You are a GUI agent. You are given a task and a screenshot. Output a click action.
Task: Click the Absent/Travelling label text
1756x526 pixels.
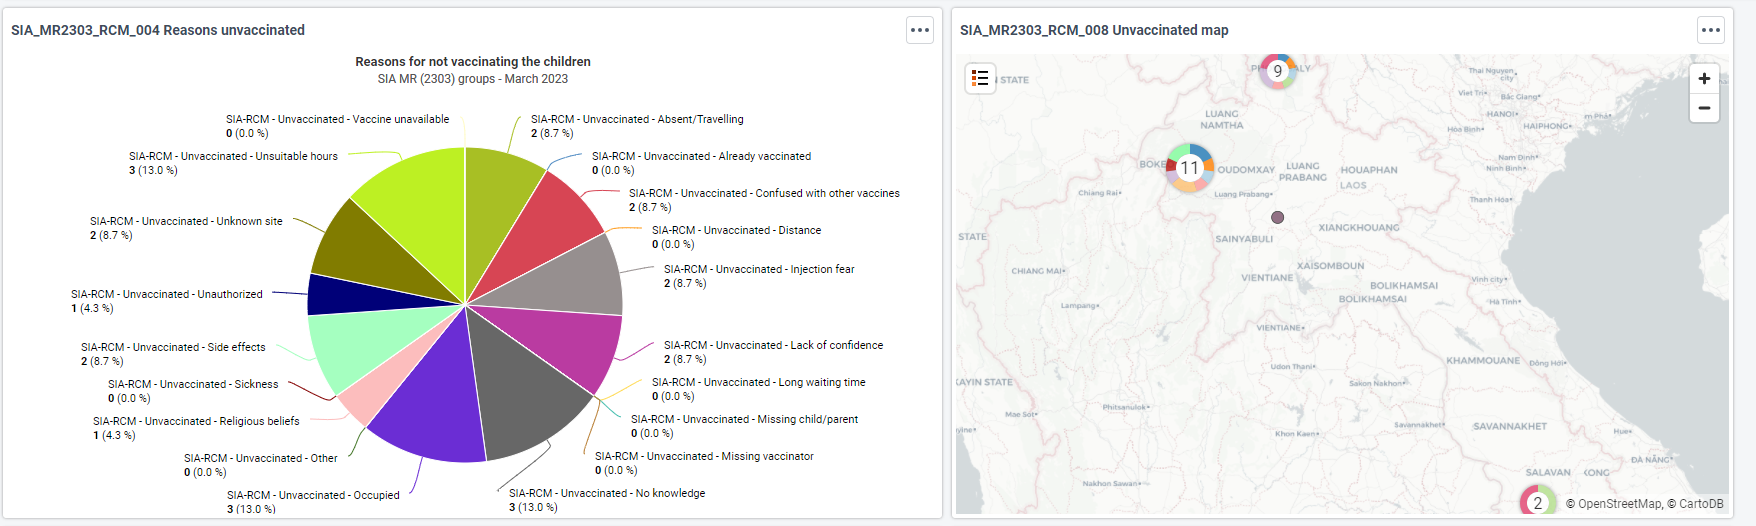click(x=637, y=119)
